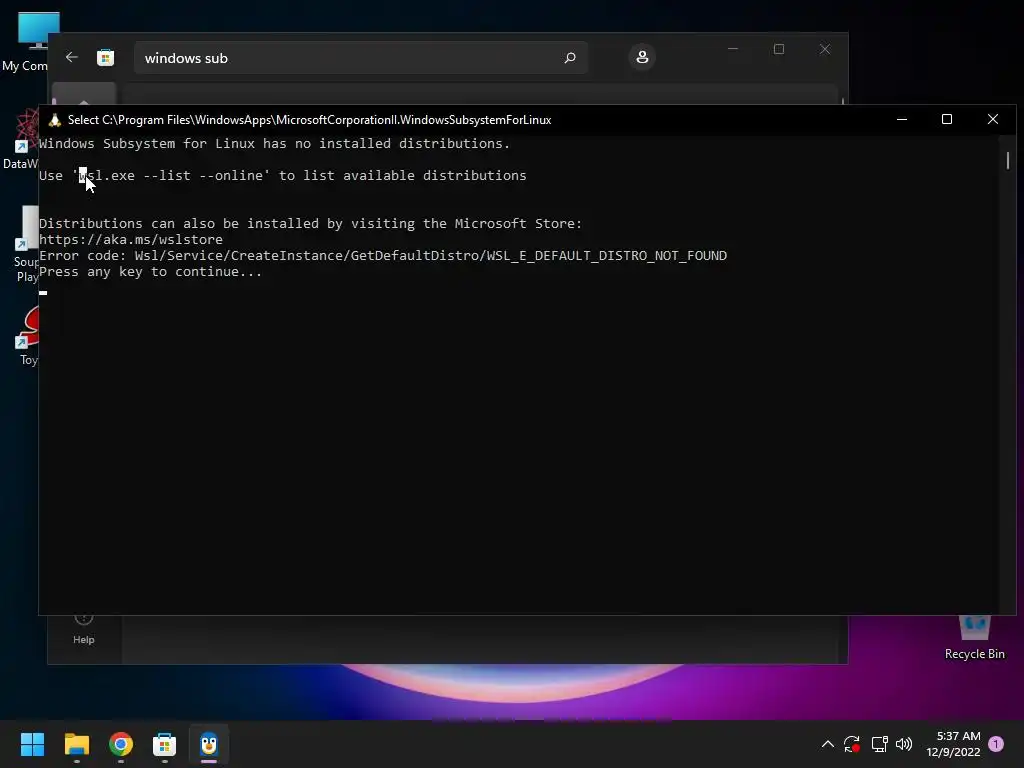
Task: Open Help in the Microsoft Store sidebar
Action: tap(84, 630)
